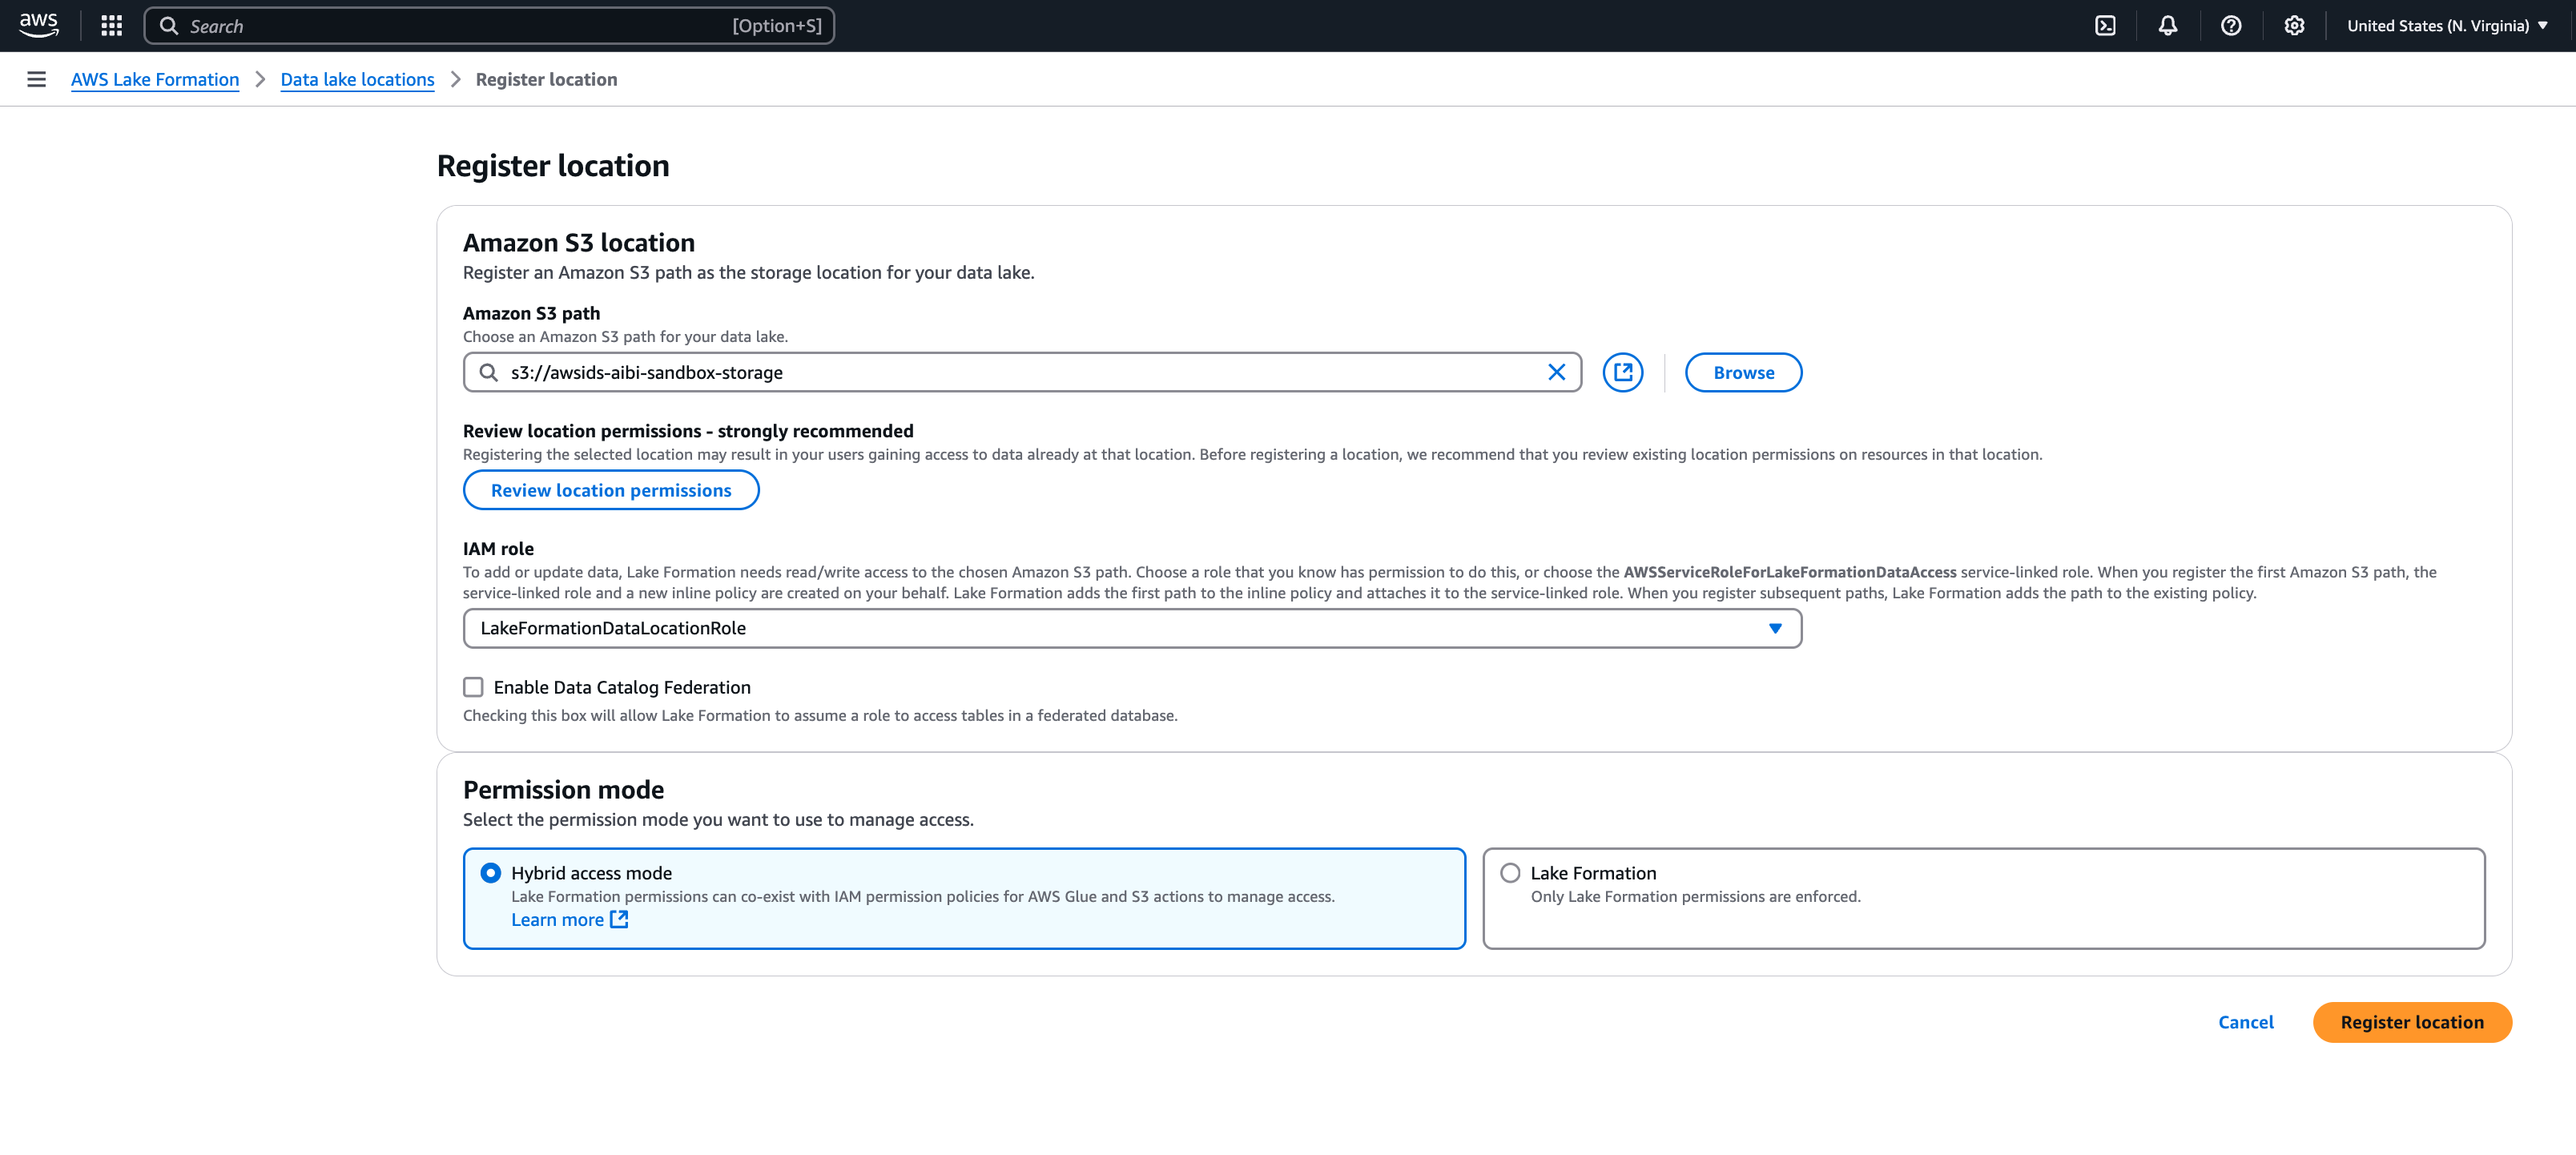Select the Hybrid access mode option
This screenshot has height=1155, width=2576.
490,872
